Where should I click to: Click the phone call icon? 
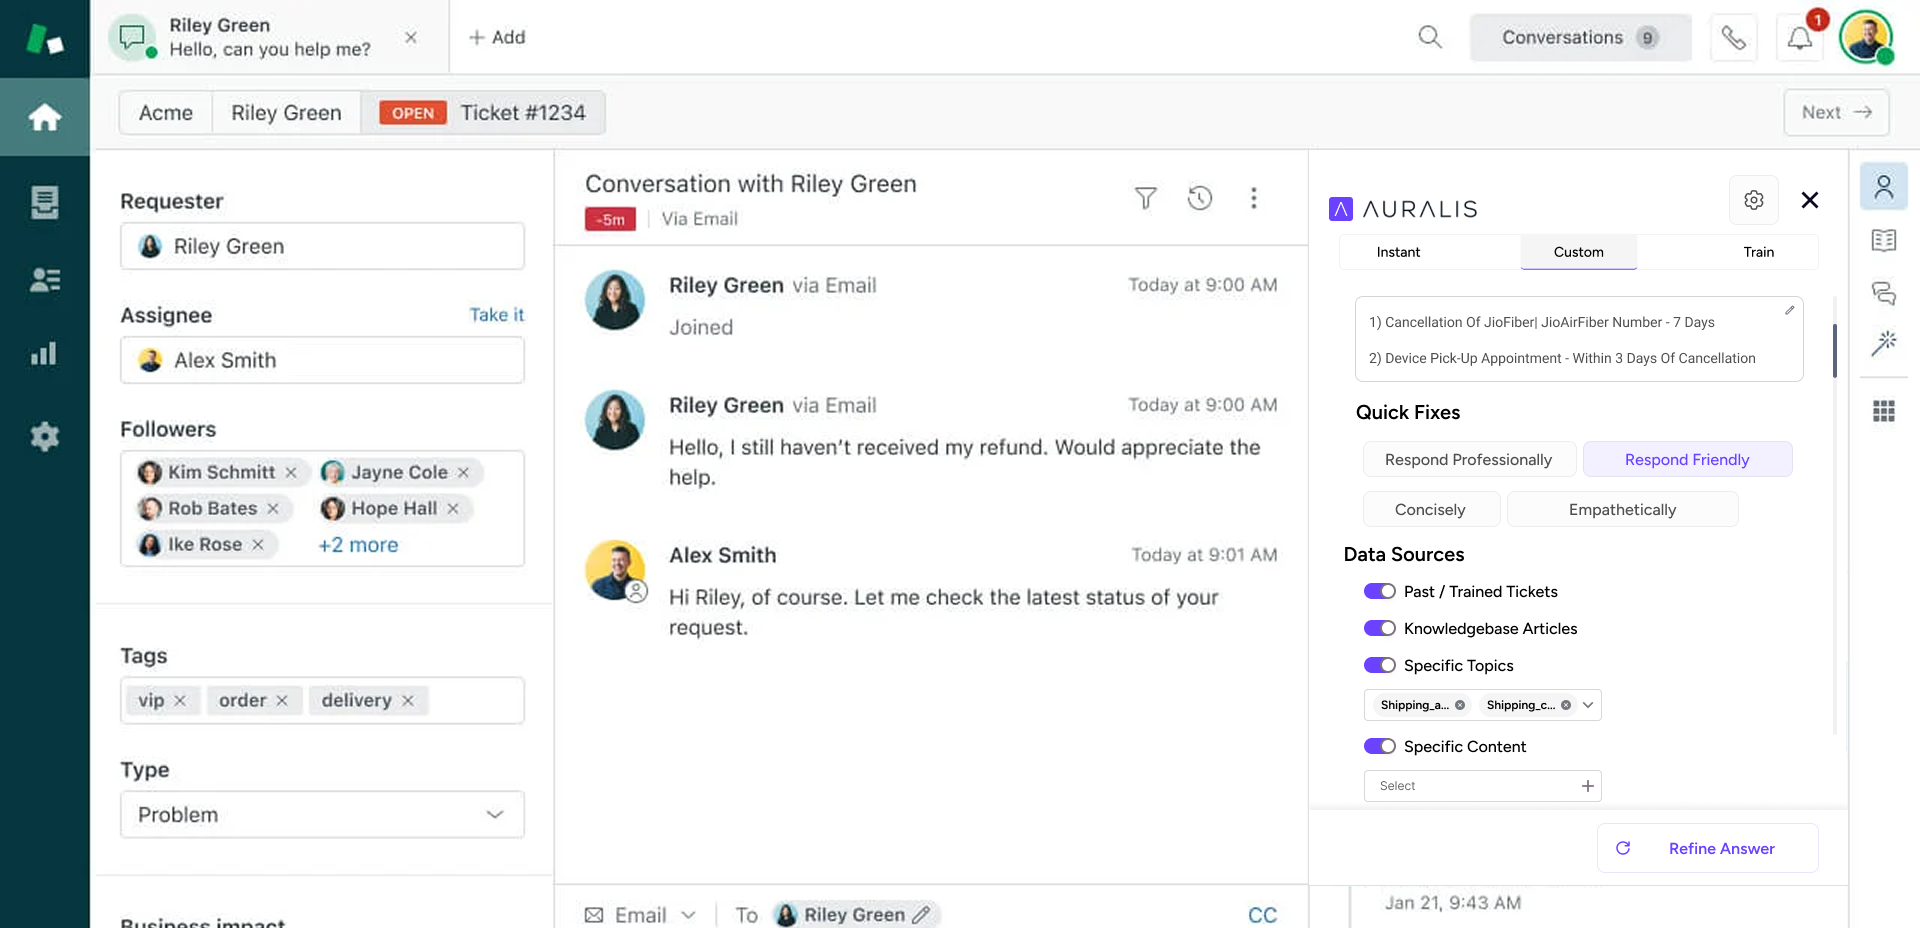tap(1733, 38)
